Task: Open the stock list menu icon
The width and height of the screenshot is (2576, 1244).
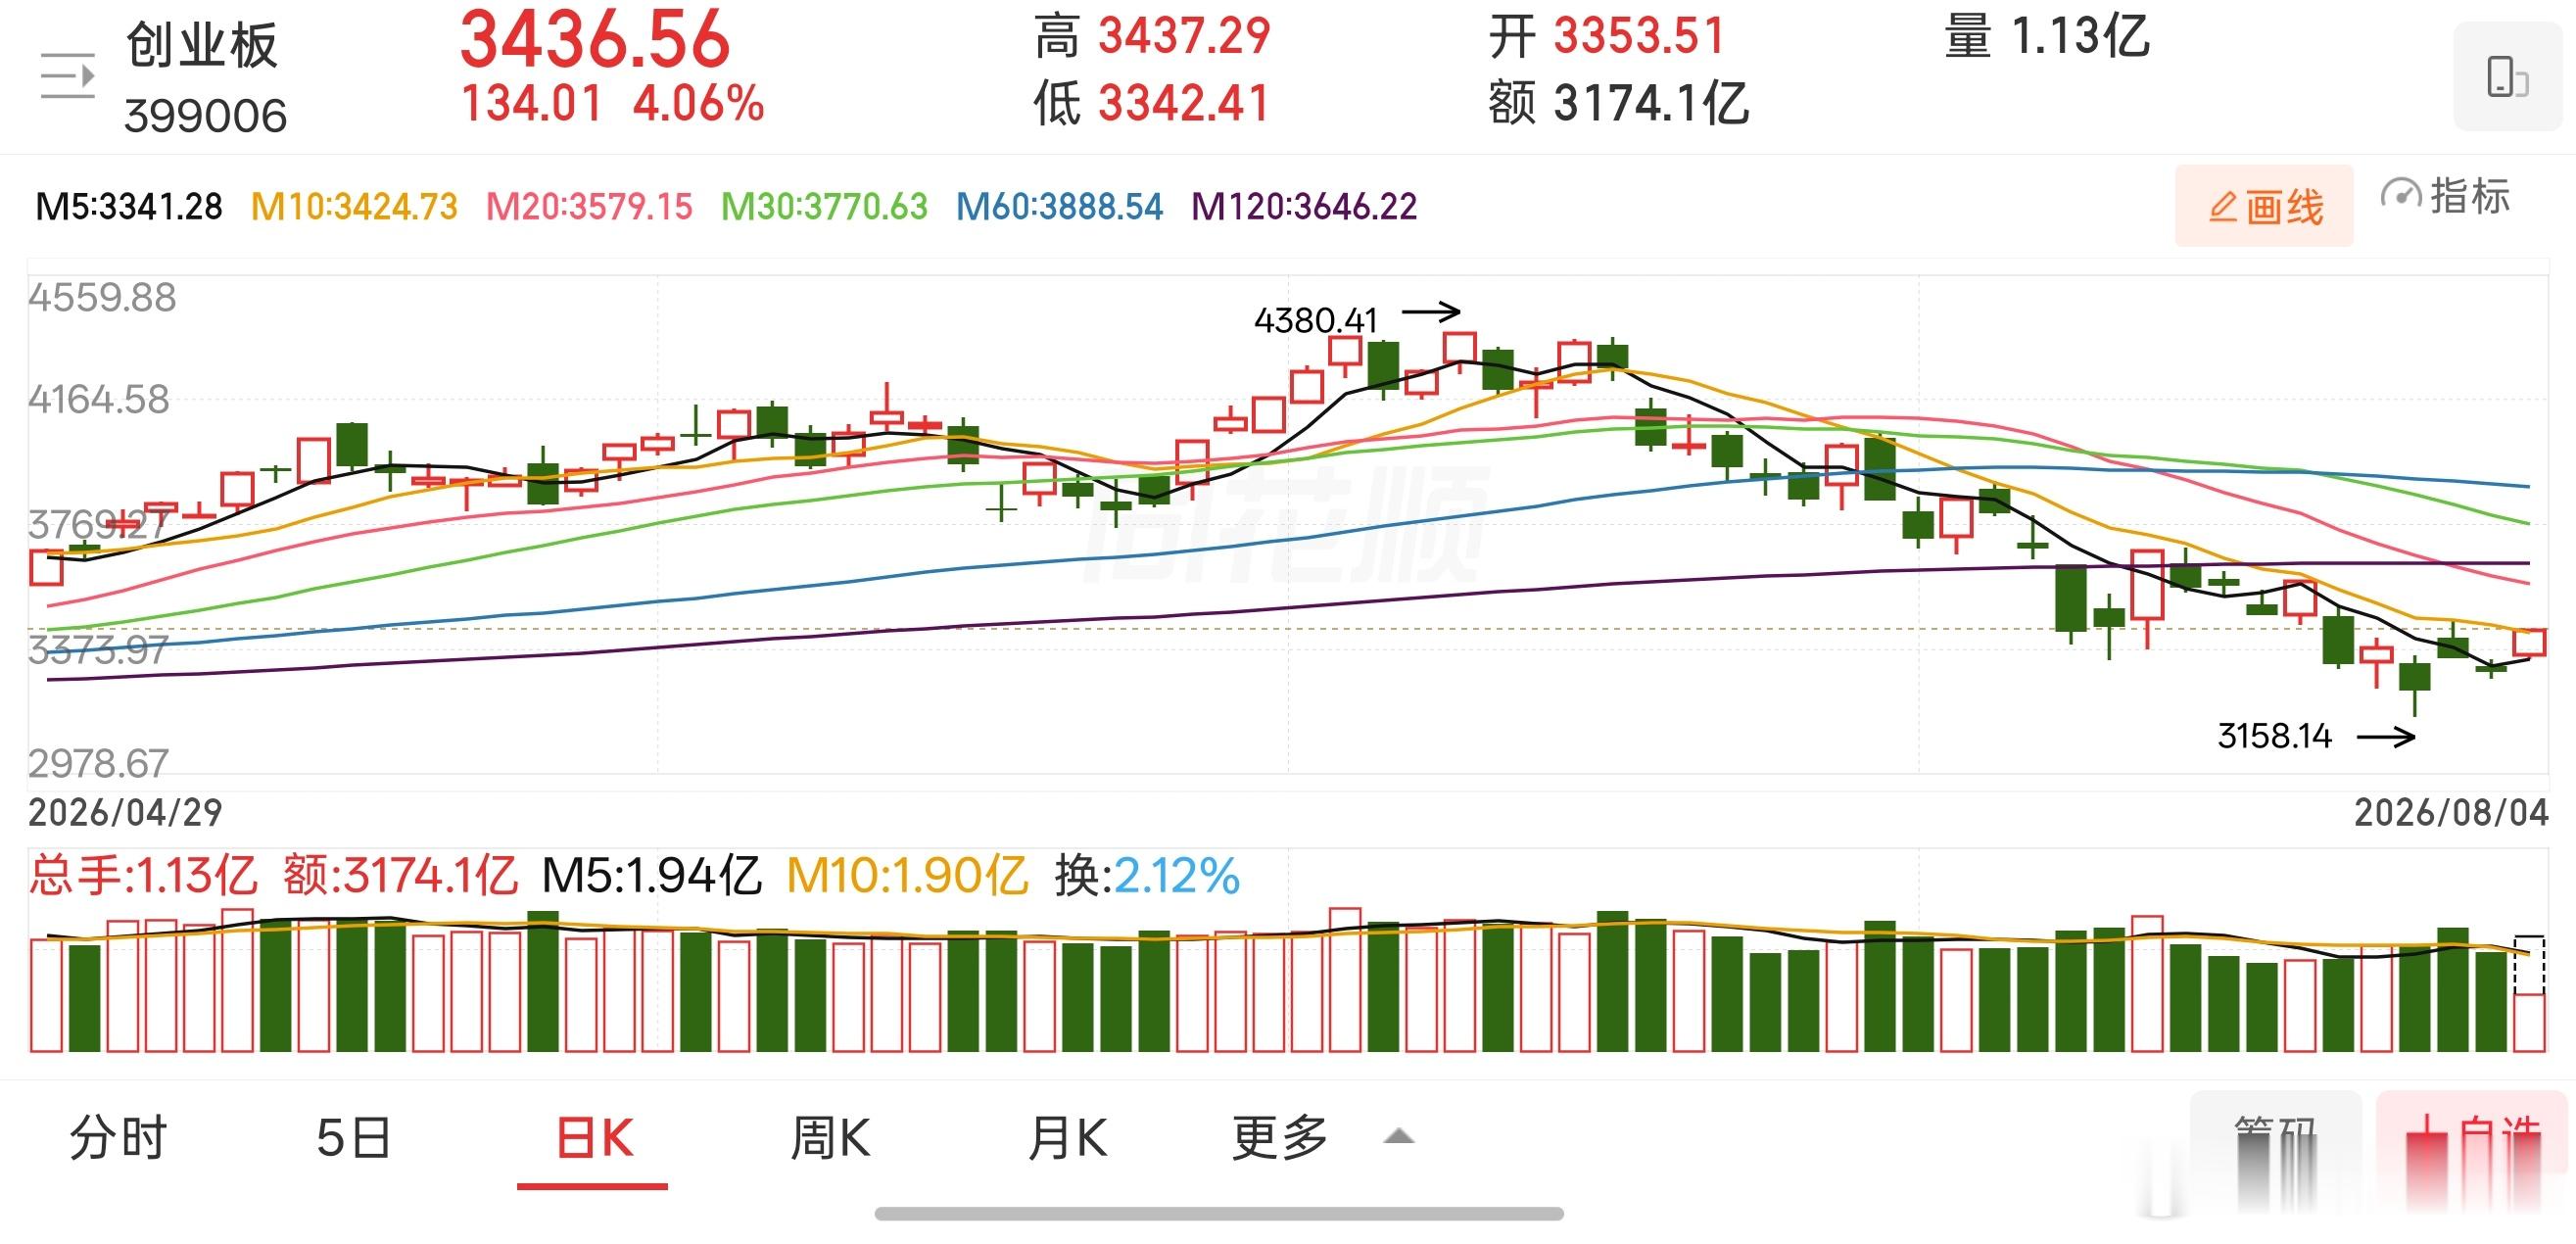Action: [67, 76]
